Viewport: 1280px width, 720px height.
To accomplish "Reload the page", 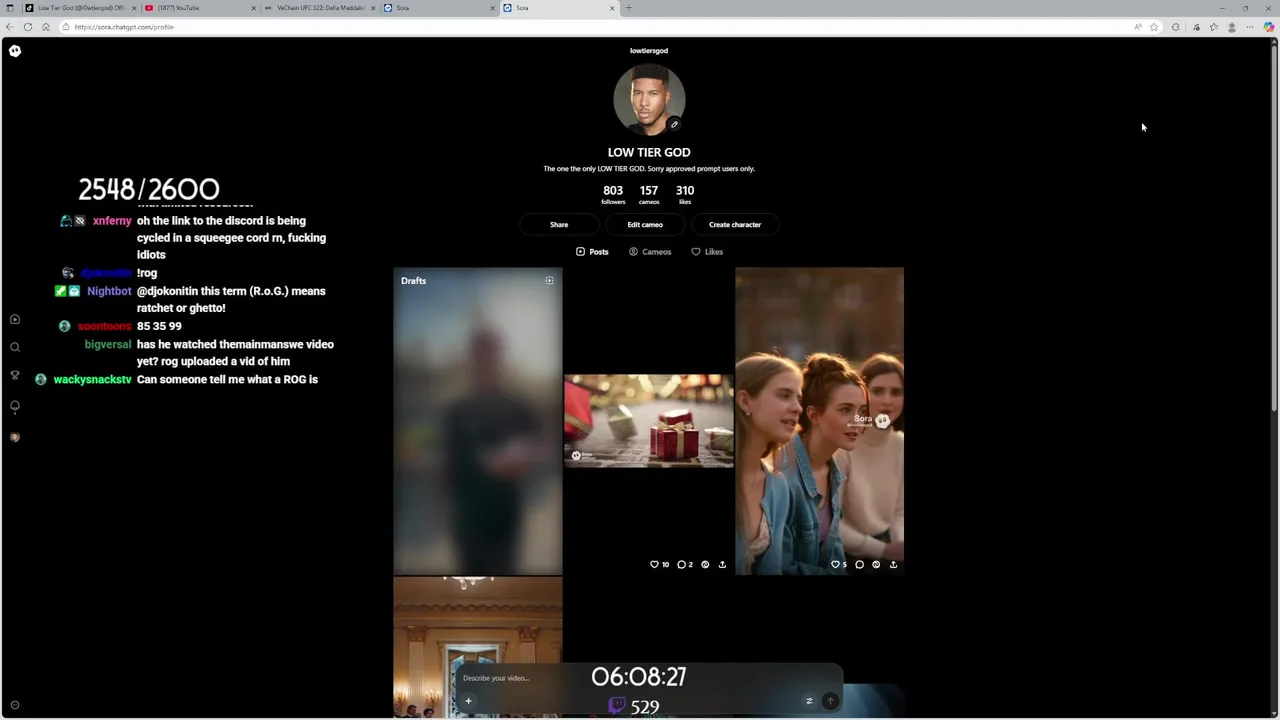I will 28,27.
